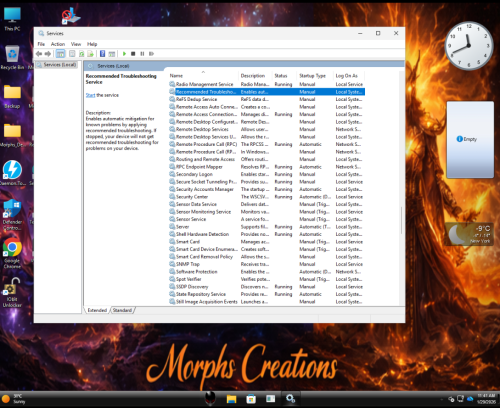Select the Software Protection row
Screen dimensions: 500x408
click(267, 272)
